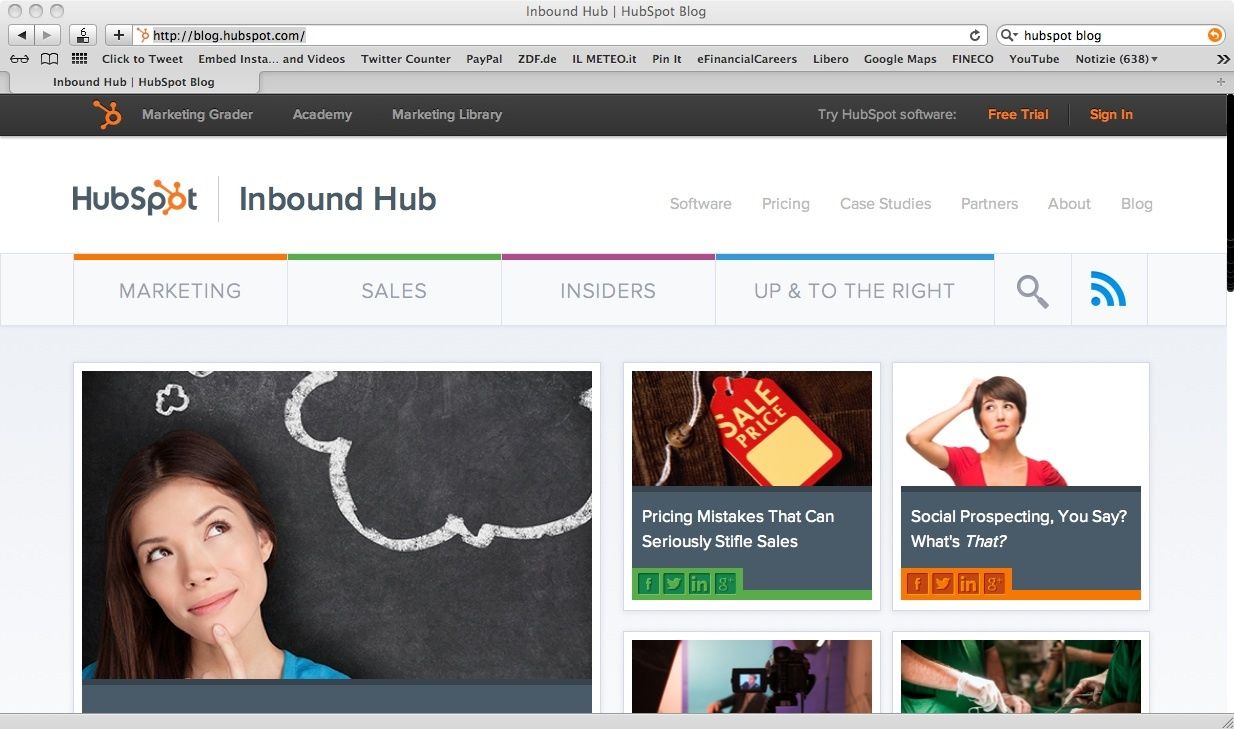
Task: Open the Sale Price tag article thumbnail
Action: click(752, 429)
